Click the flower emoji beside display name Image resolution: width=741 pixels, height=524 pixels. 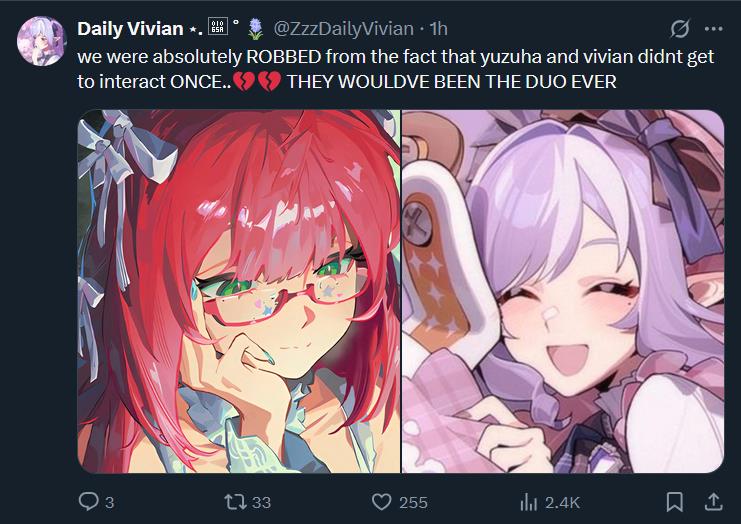click(x=256, y=29)
